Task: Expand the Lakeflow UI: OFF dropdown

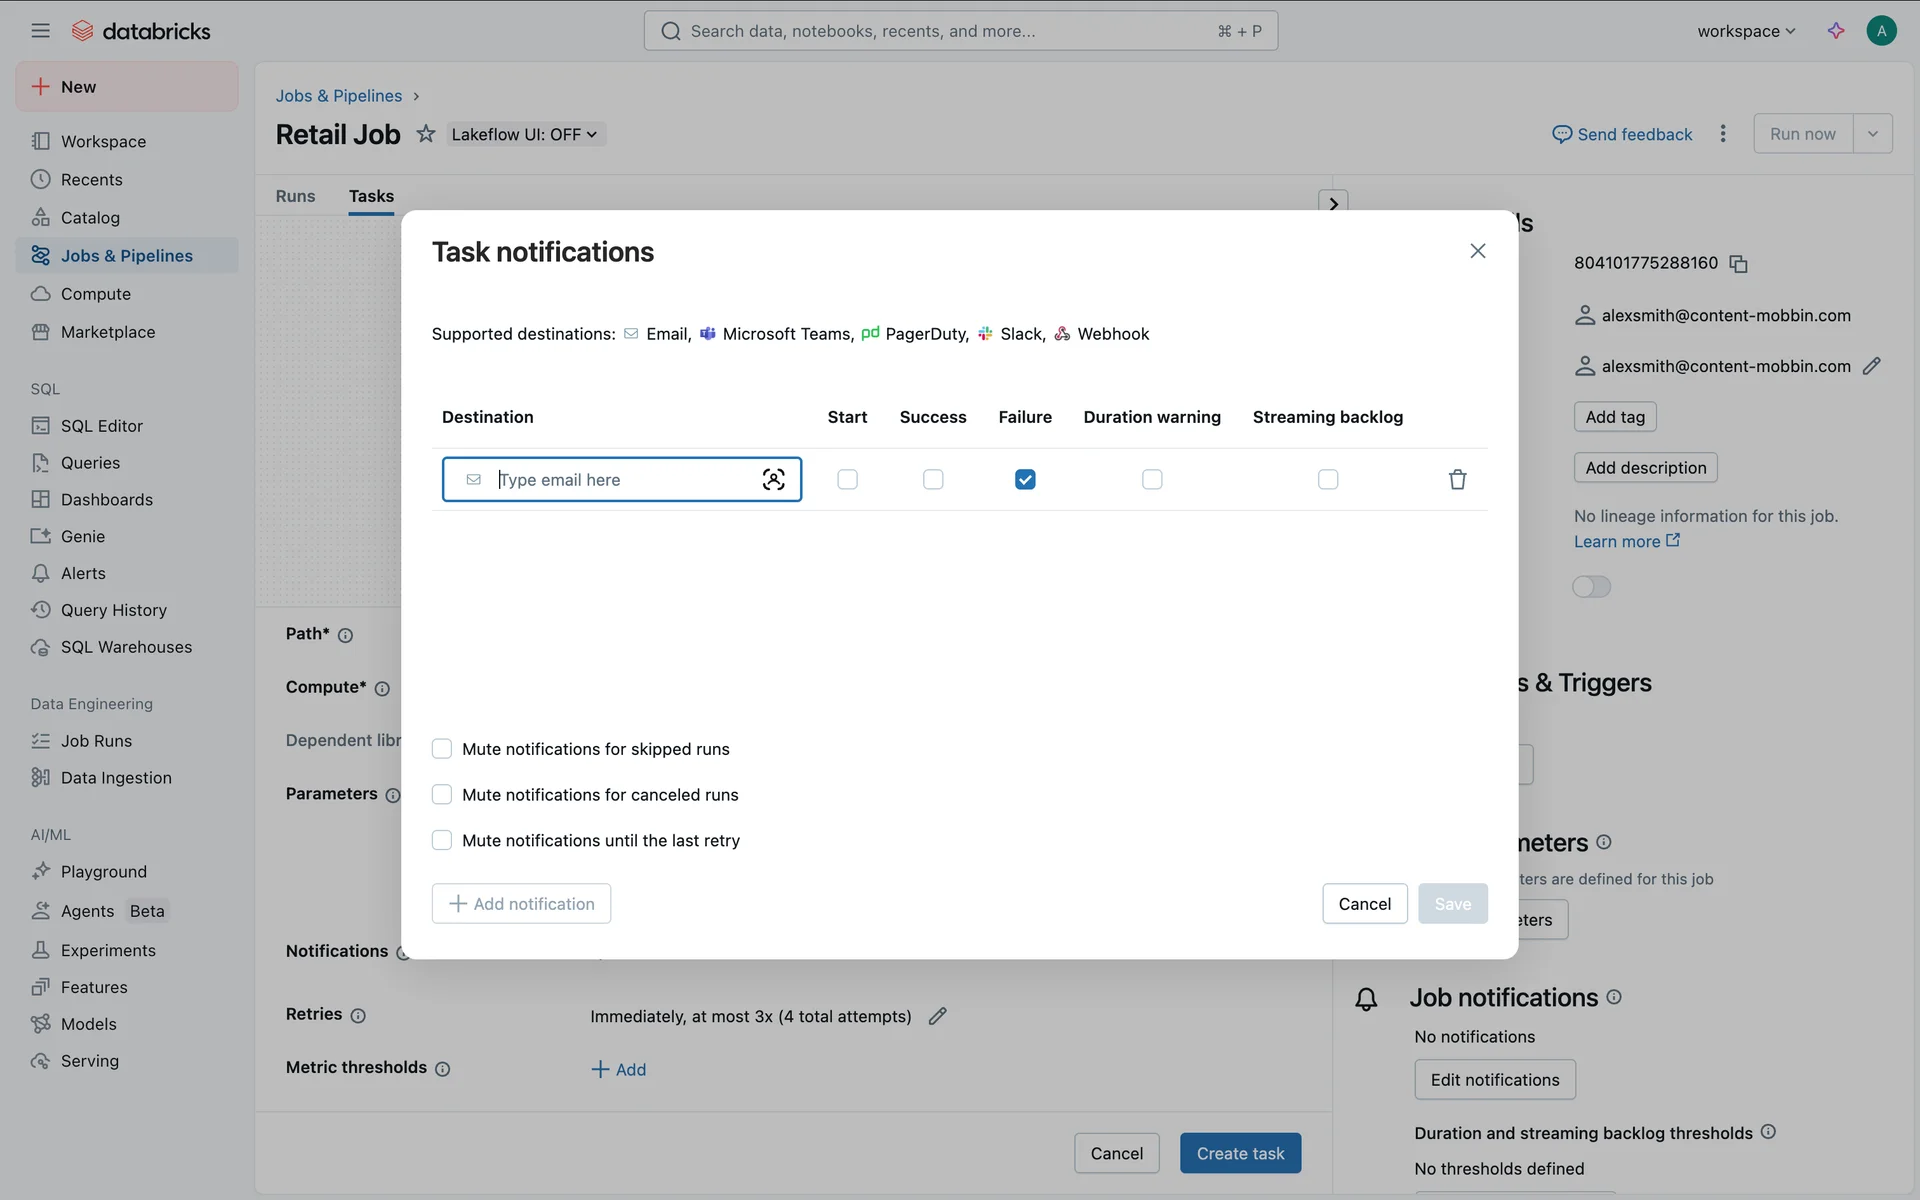Action: [x=525, y=134]
